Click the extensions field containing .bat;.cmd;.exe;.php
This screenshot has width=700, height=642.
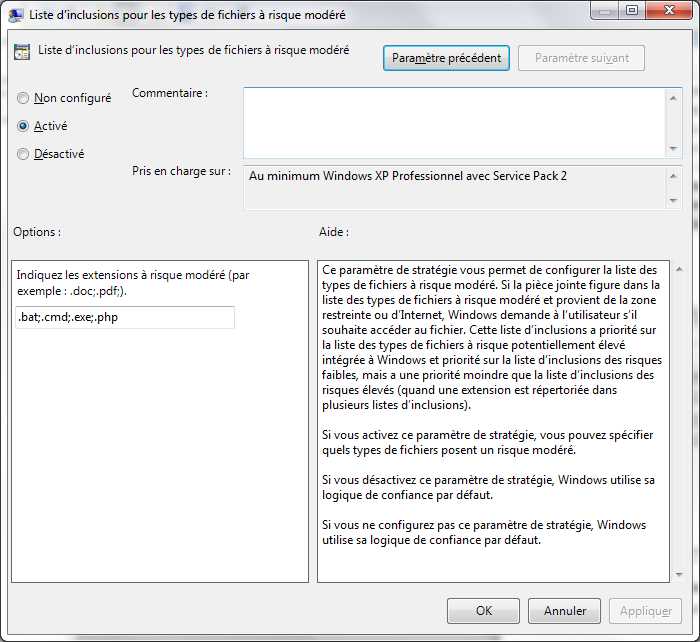click(x=125, y=317)
